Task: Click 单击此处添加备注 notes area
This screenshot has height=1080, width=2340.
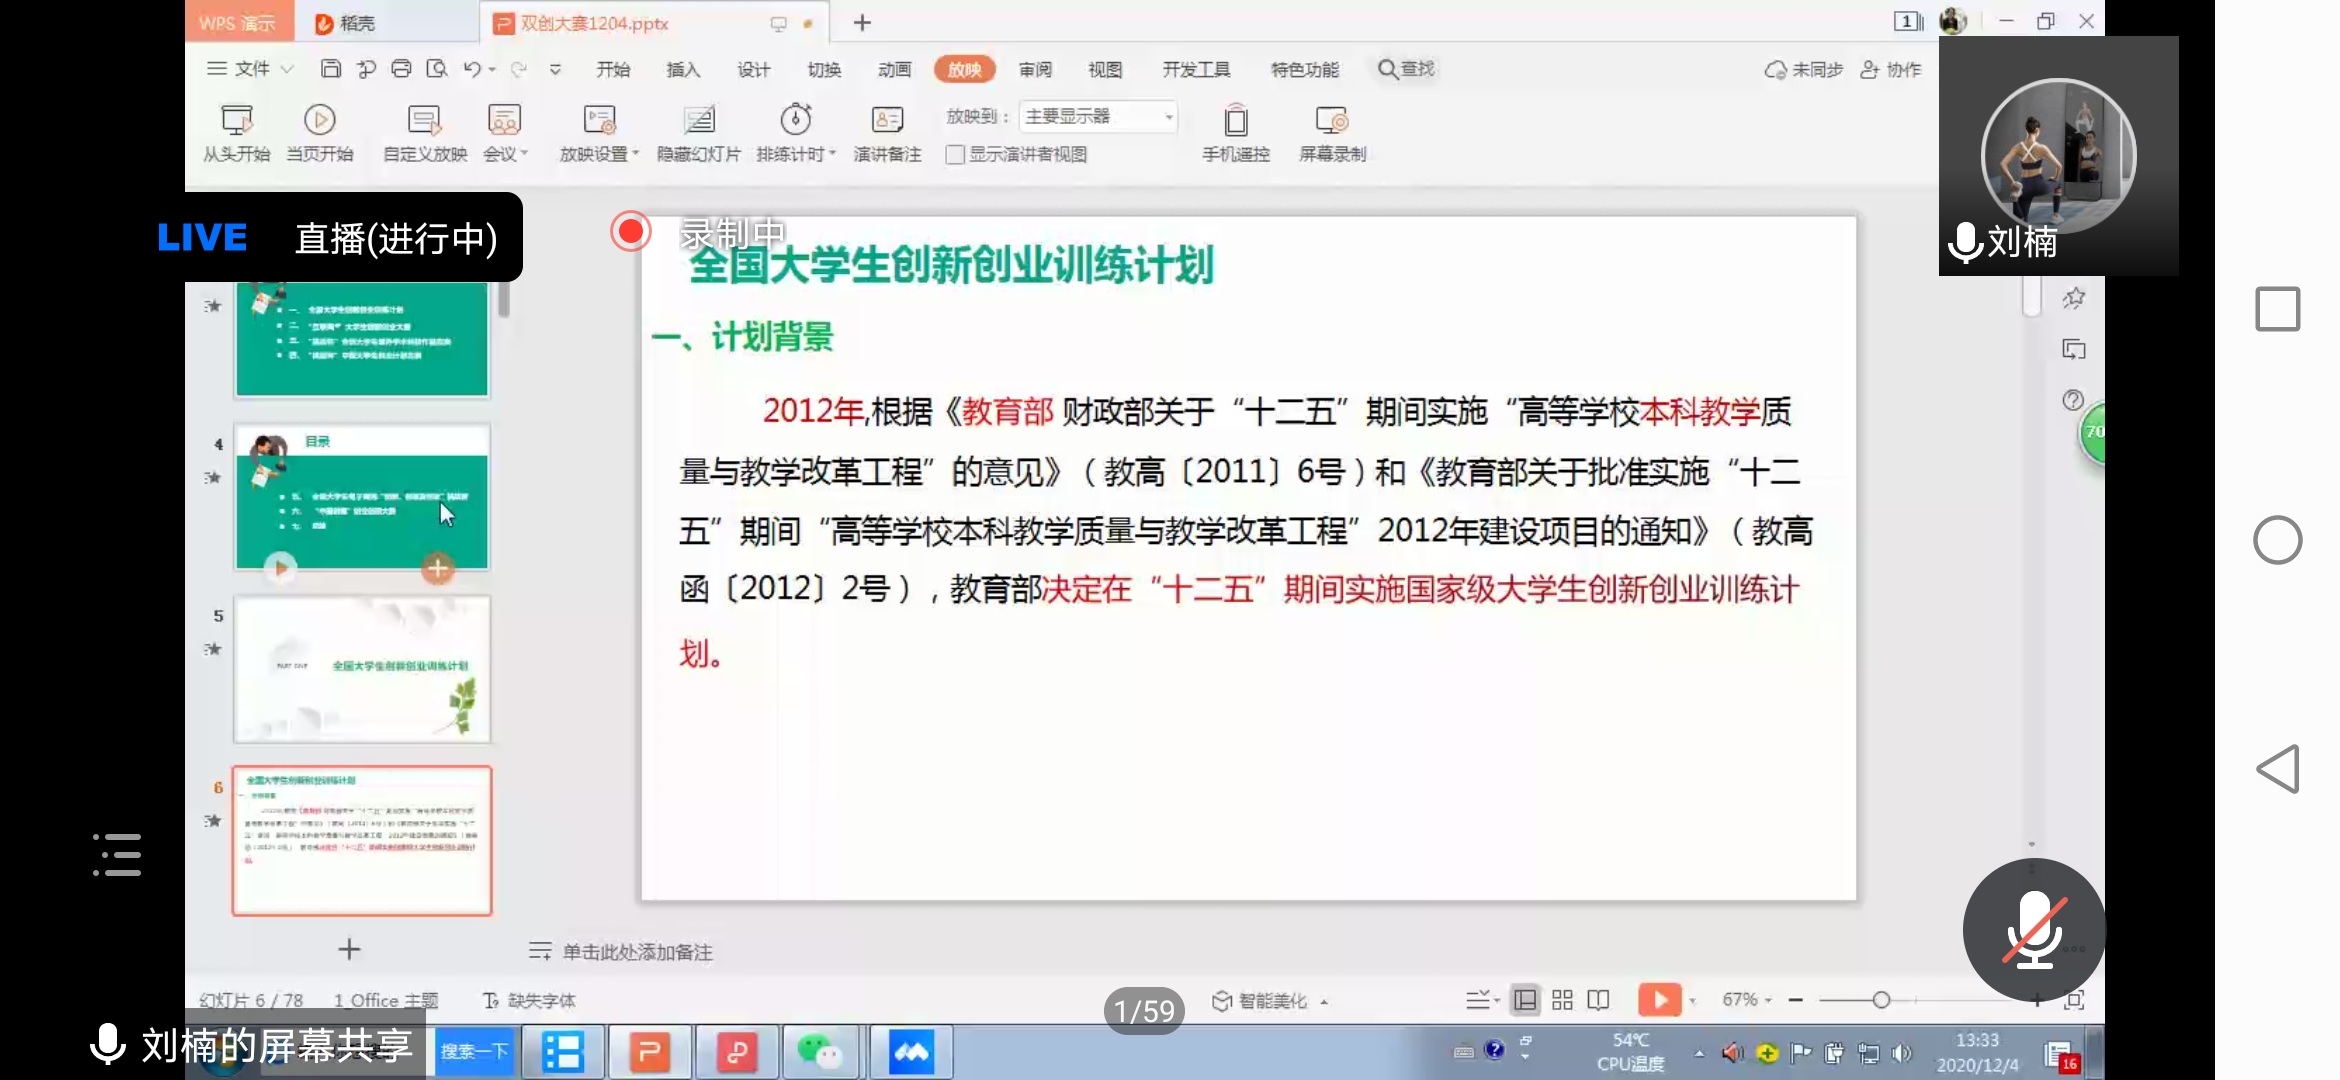Action: (637, 952)
